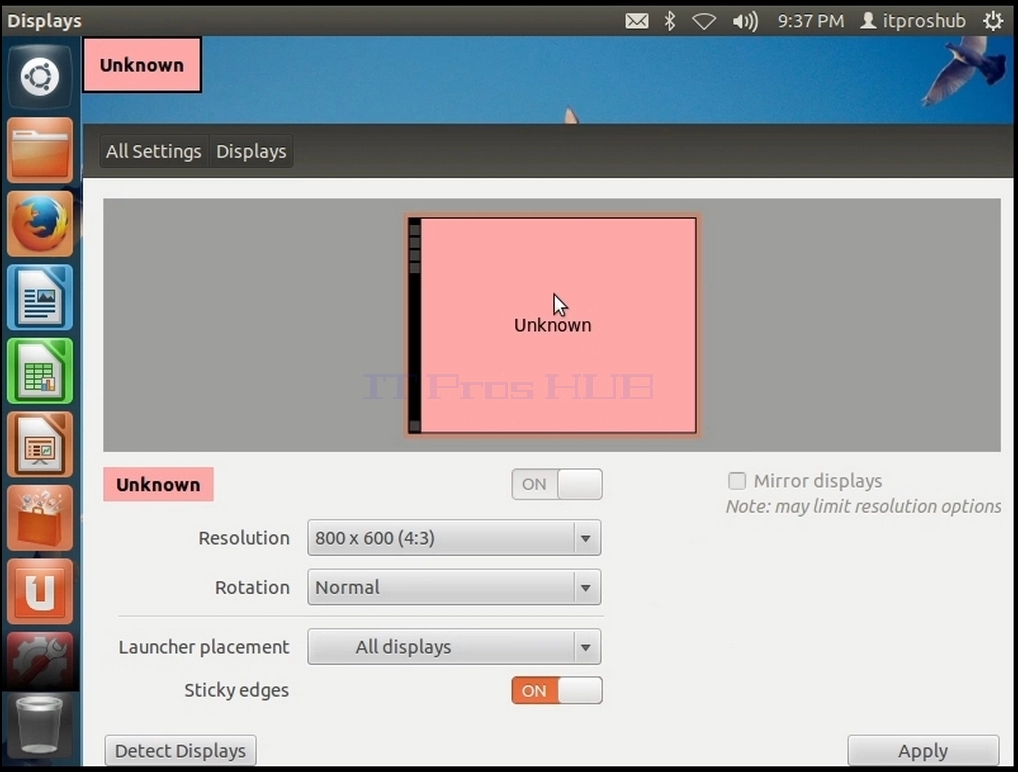Toggle the Unknown display ON switch
1018x772 pixels.
[557, 484]
